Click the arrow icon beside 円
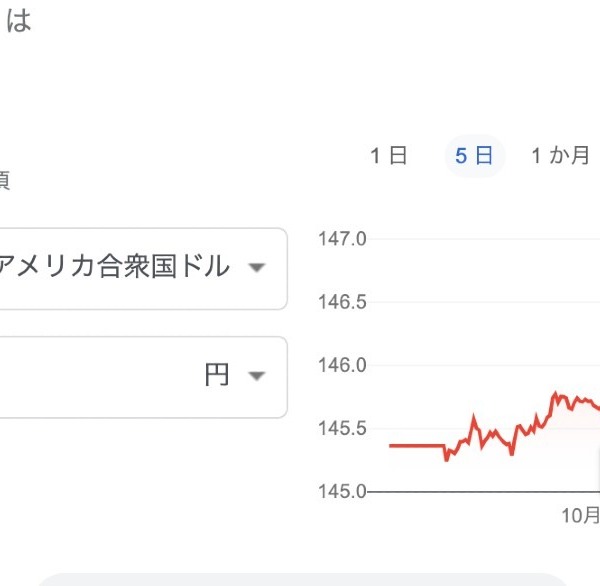This screenshot has height=586, width=600. tap(256, 376)
